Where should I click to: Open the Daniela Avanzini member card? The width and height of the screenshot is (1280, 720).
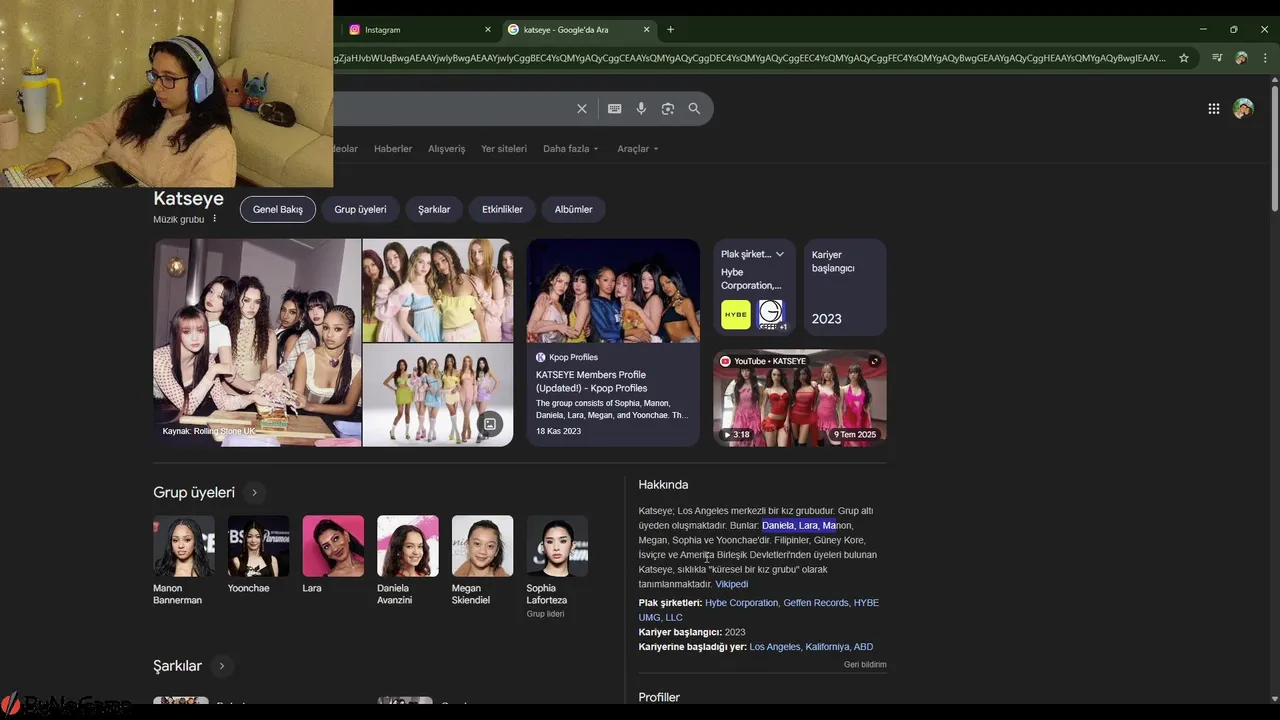pos(408,560)
